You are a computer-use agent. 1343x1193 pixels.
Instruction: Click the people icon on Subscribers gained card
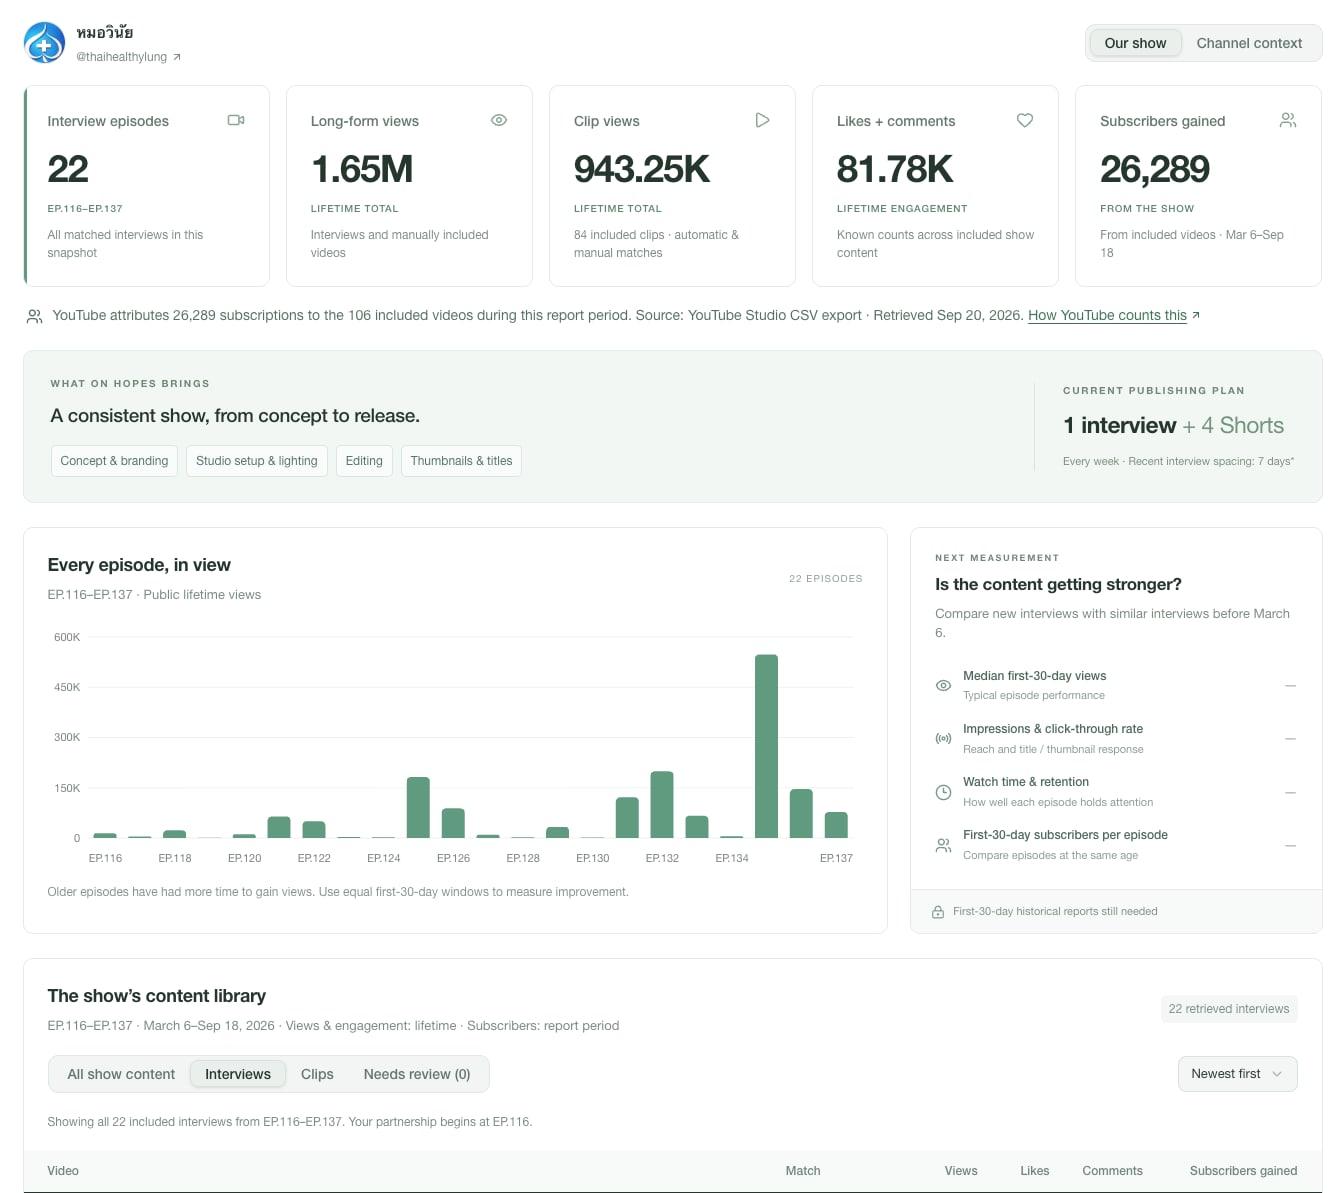point(1288,120)
